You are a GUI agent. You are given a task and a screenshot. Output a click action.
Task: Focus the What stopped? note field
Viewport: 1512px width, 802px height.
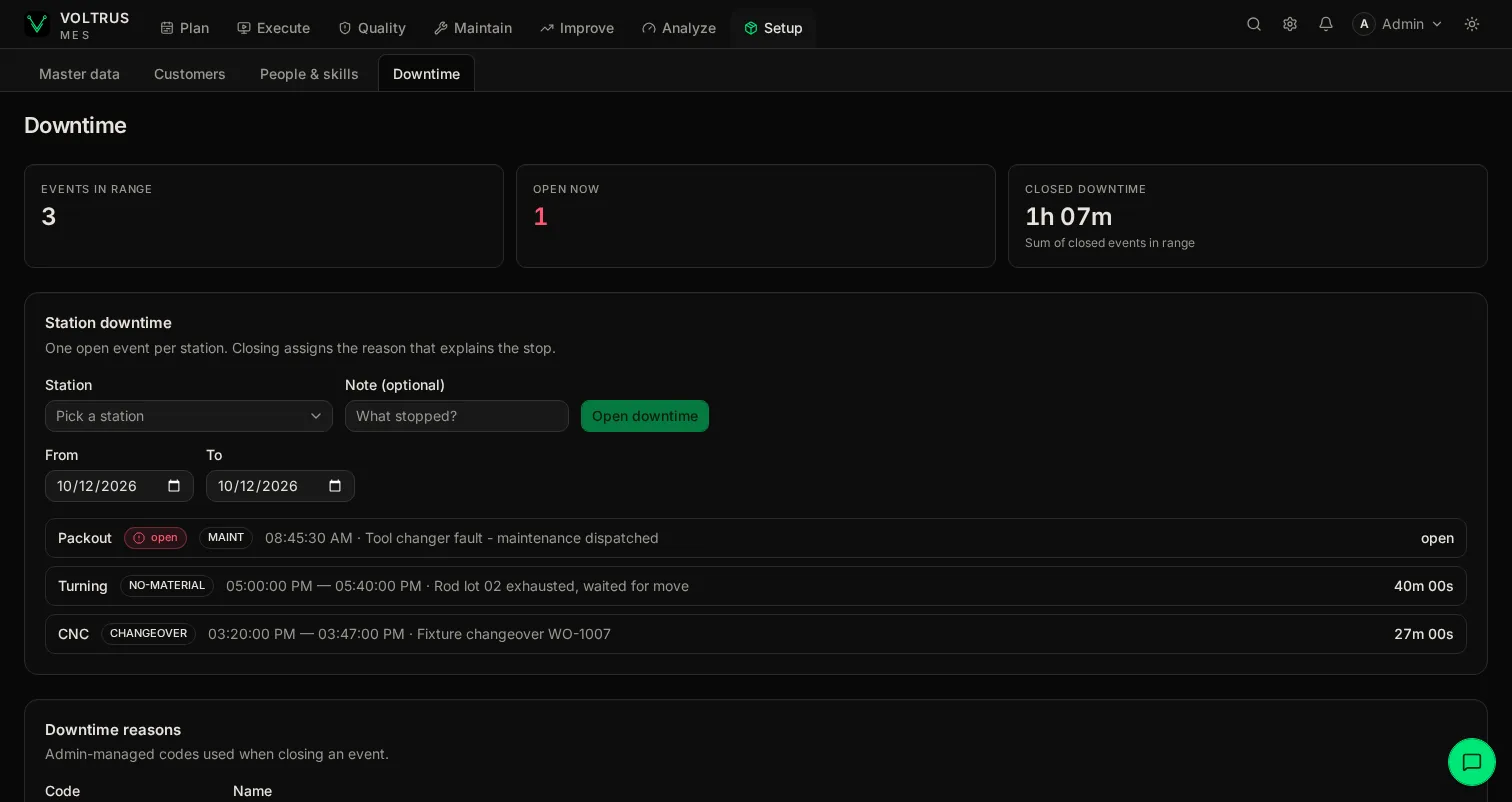click(x=457, y=416)
